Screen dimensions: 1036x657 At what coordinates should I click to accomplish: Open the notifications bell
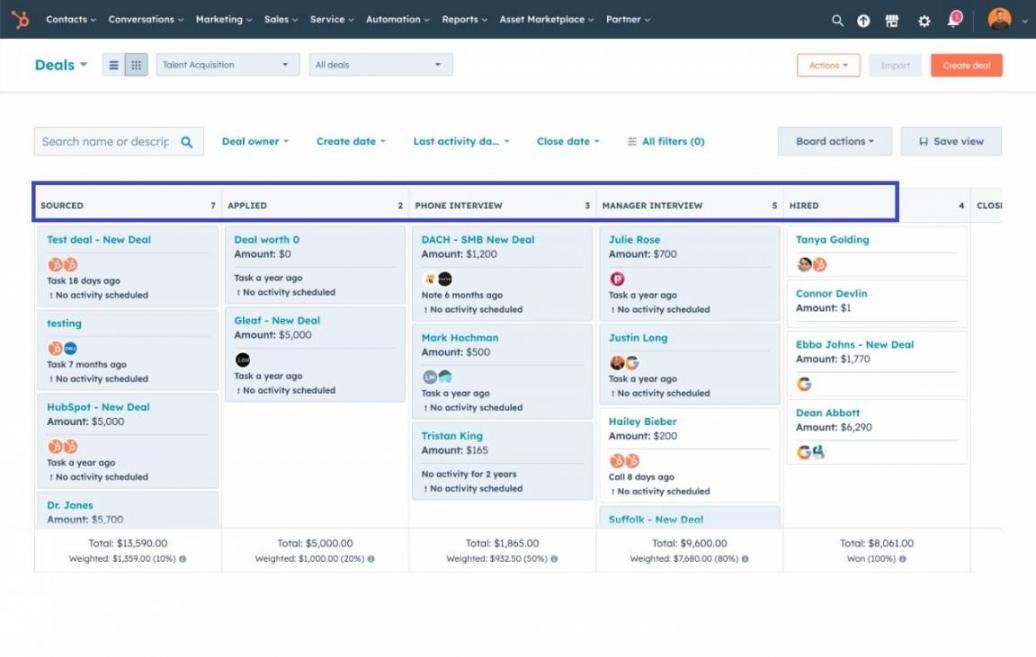coord(954,19)
